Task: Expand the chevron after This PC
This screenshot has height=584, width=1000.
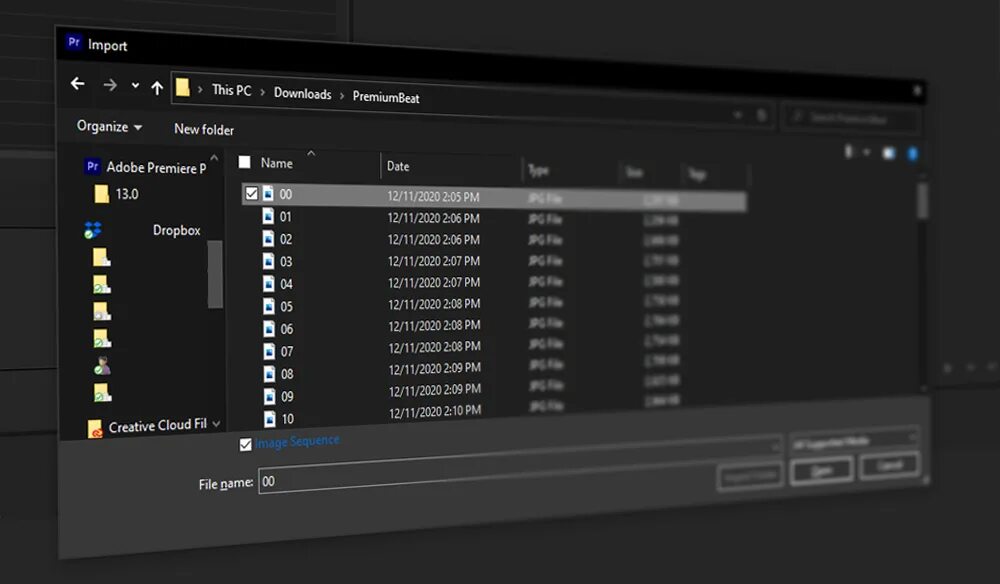Action: [262, 92]
